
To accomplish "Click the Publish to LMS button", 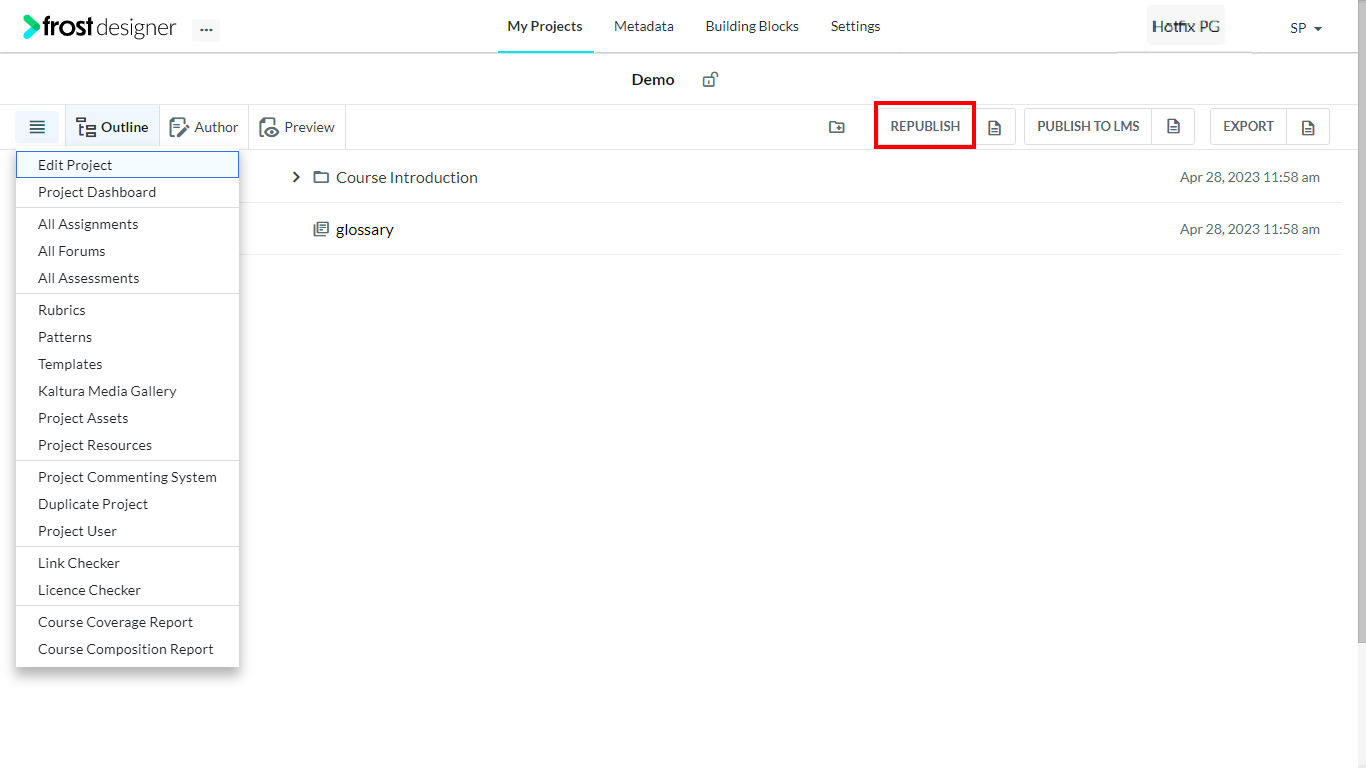I will coord(1088,127).
